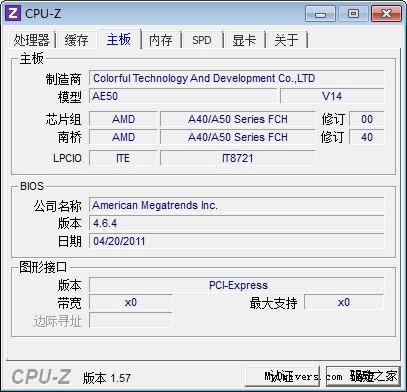Click the manufacturer field Colorful Technology

pyautogui.click(x=237, y=78)
